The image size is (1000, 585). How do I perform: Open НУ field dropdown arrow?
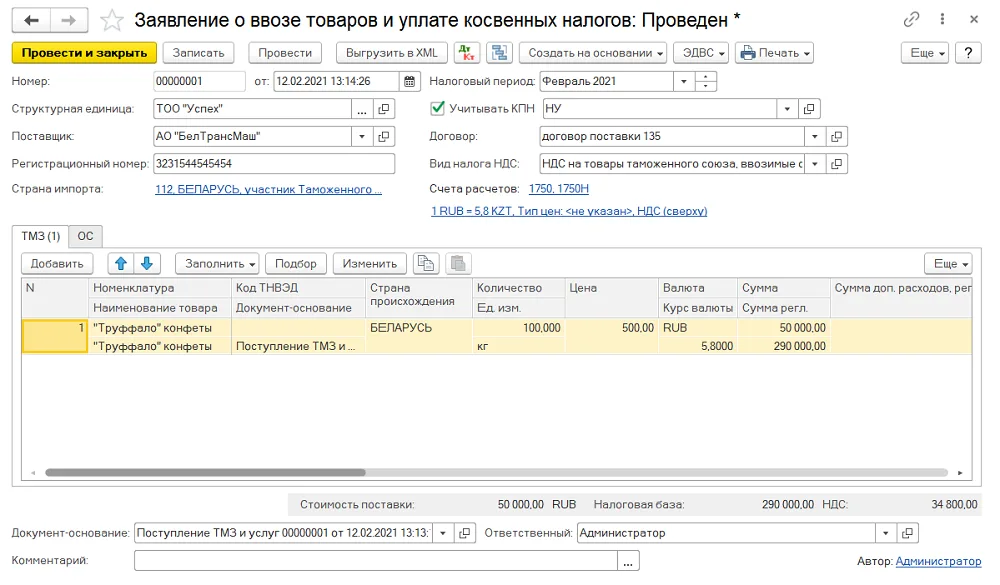(787, 109)
